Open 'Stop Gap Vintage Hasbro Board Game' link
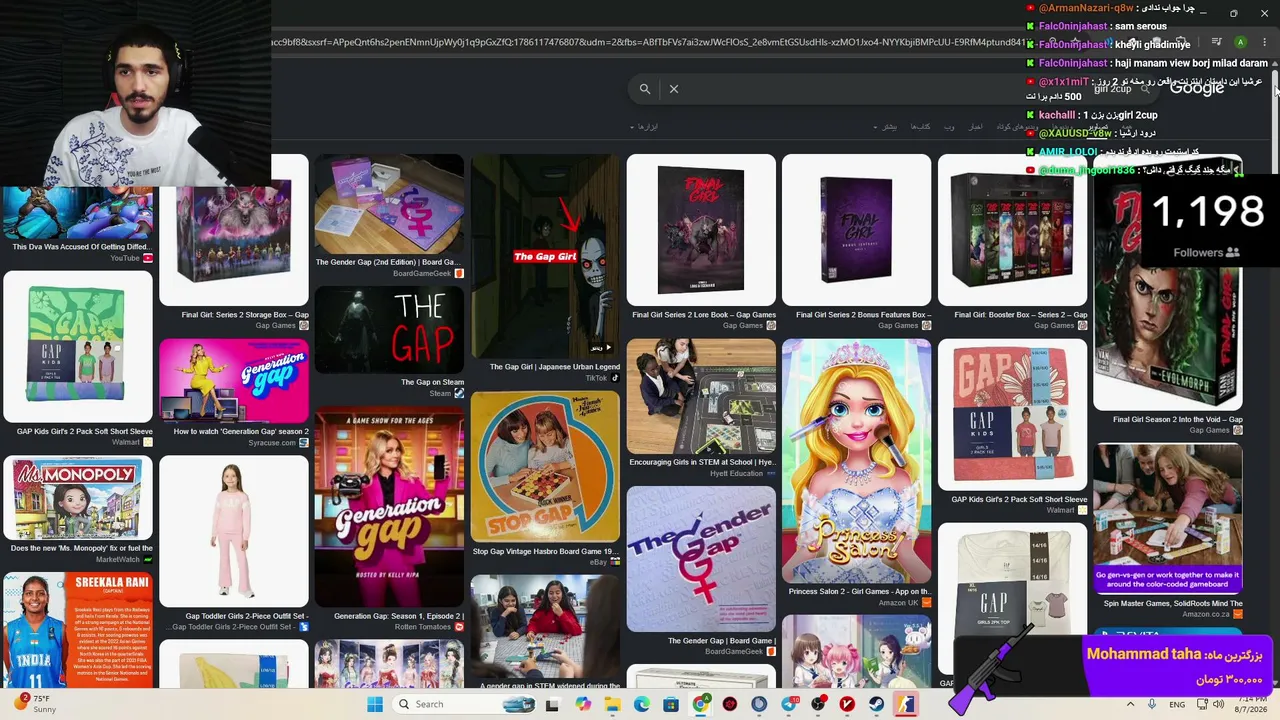 tap(545, 551)
